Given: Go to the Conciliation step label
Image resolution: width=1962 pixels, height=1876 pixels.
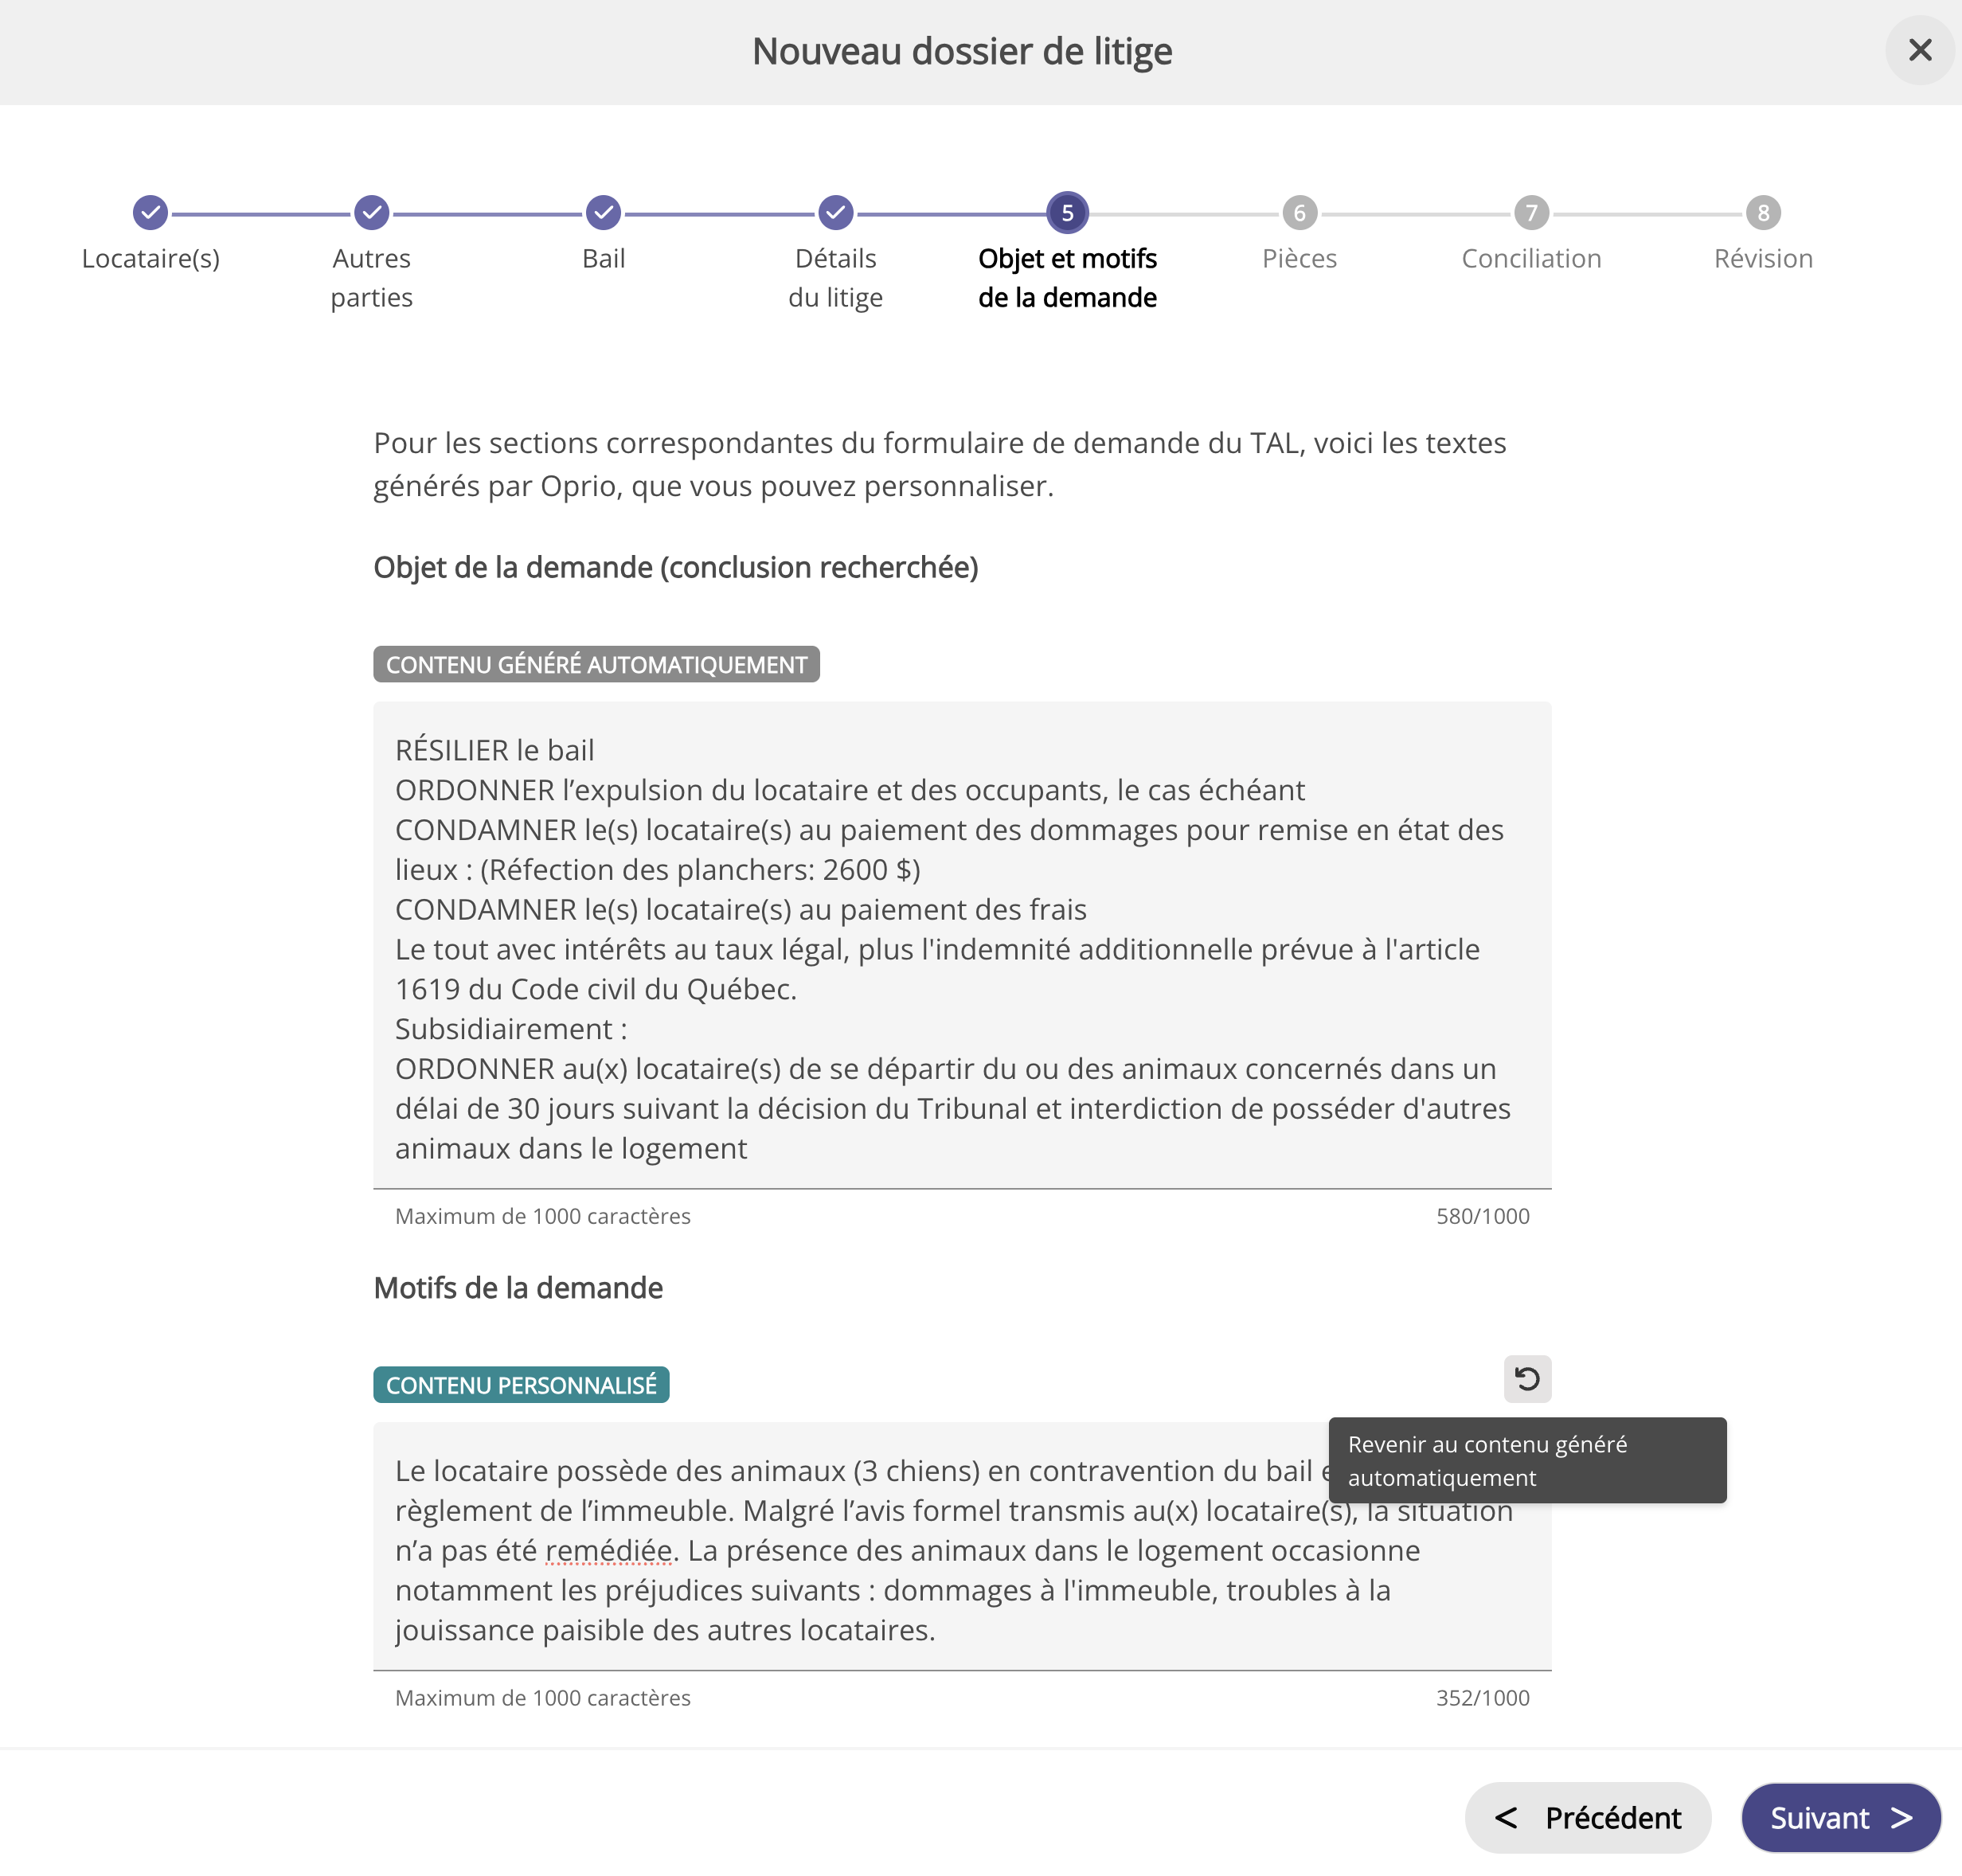Looking at the screenshot, I should 1531,259.
